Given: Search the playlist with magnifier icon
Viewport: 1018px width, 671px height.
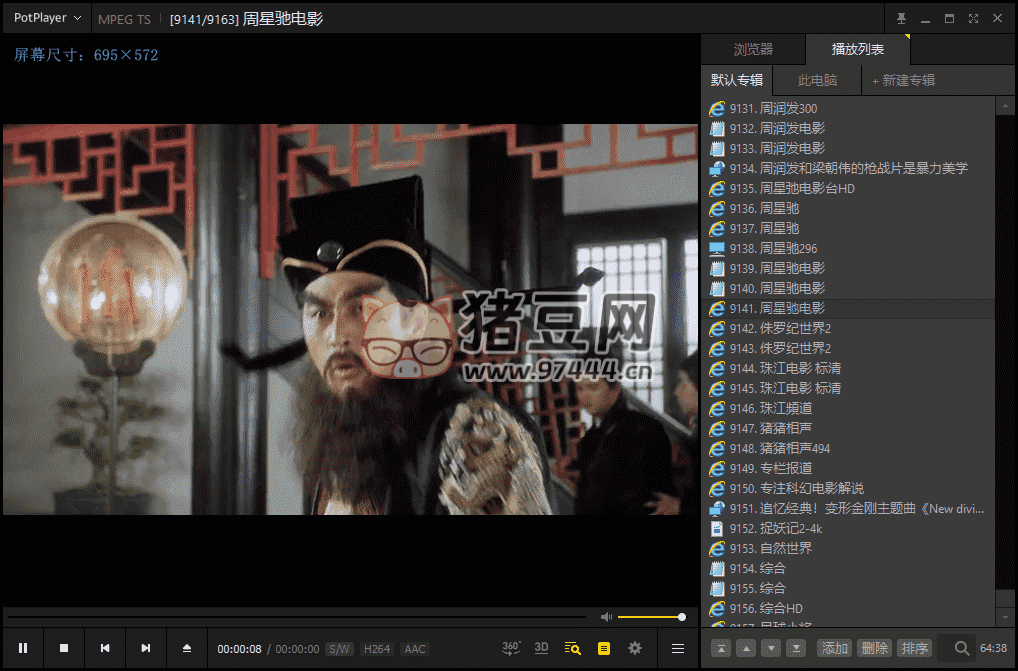Looking at the screenshot, I should click(961, 648).
